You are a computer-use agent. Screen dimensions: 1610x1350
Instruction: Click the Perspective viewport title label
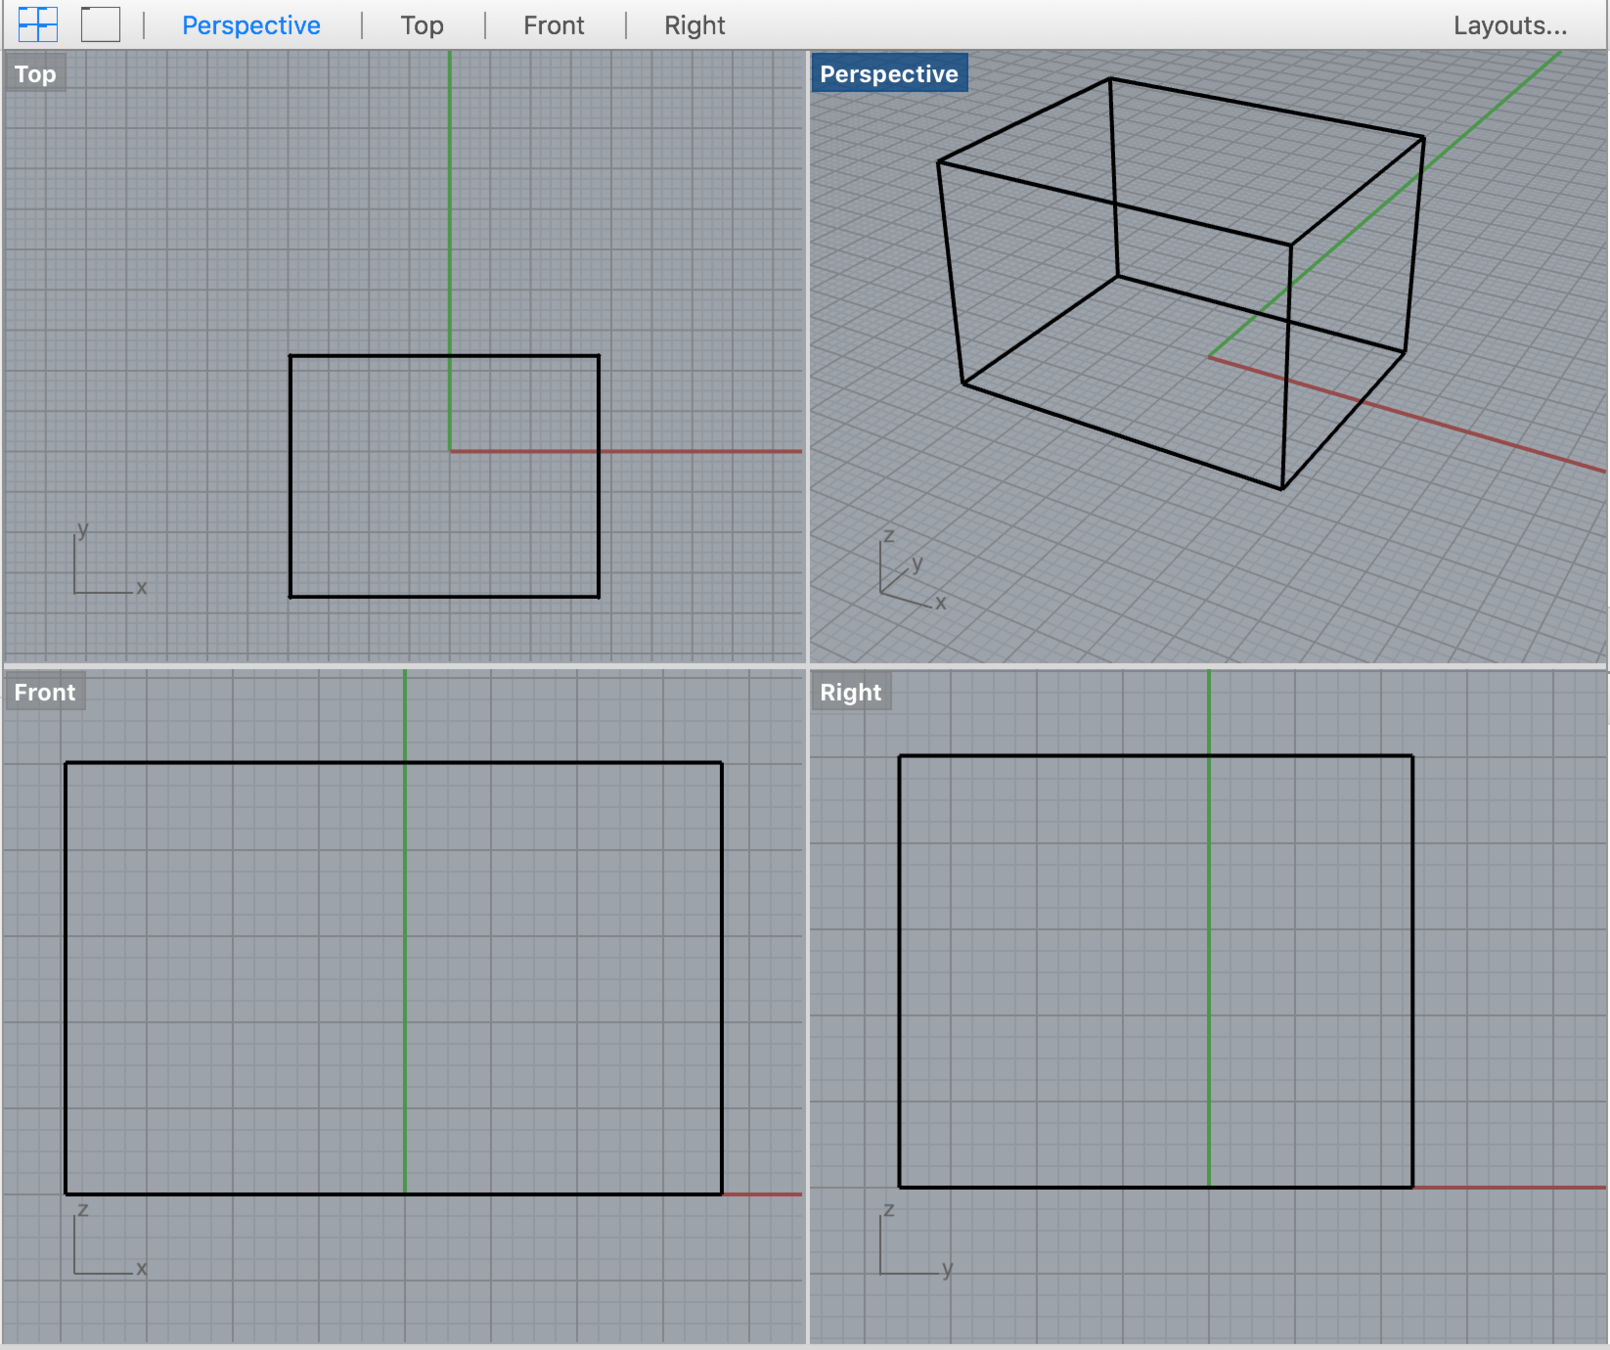click(x=889, y=74)
